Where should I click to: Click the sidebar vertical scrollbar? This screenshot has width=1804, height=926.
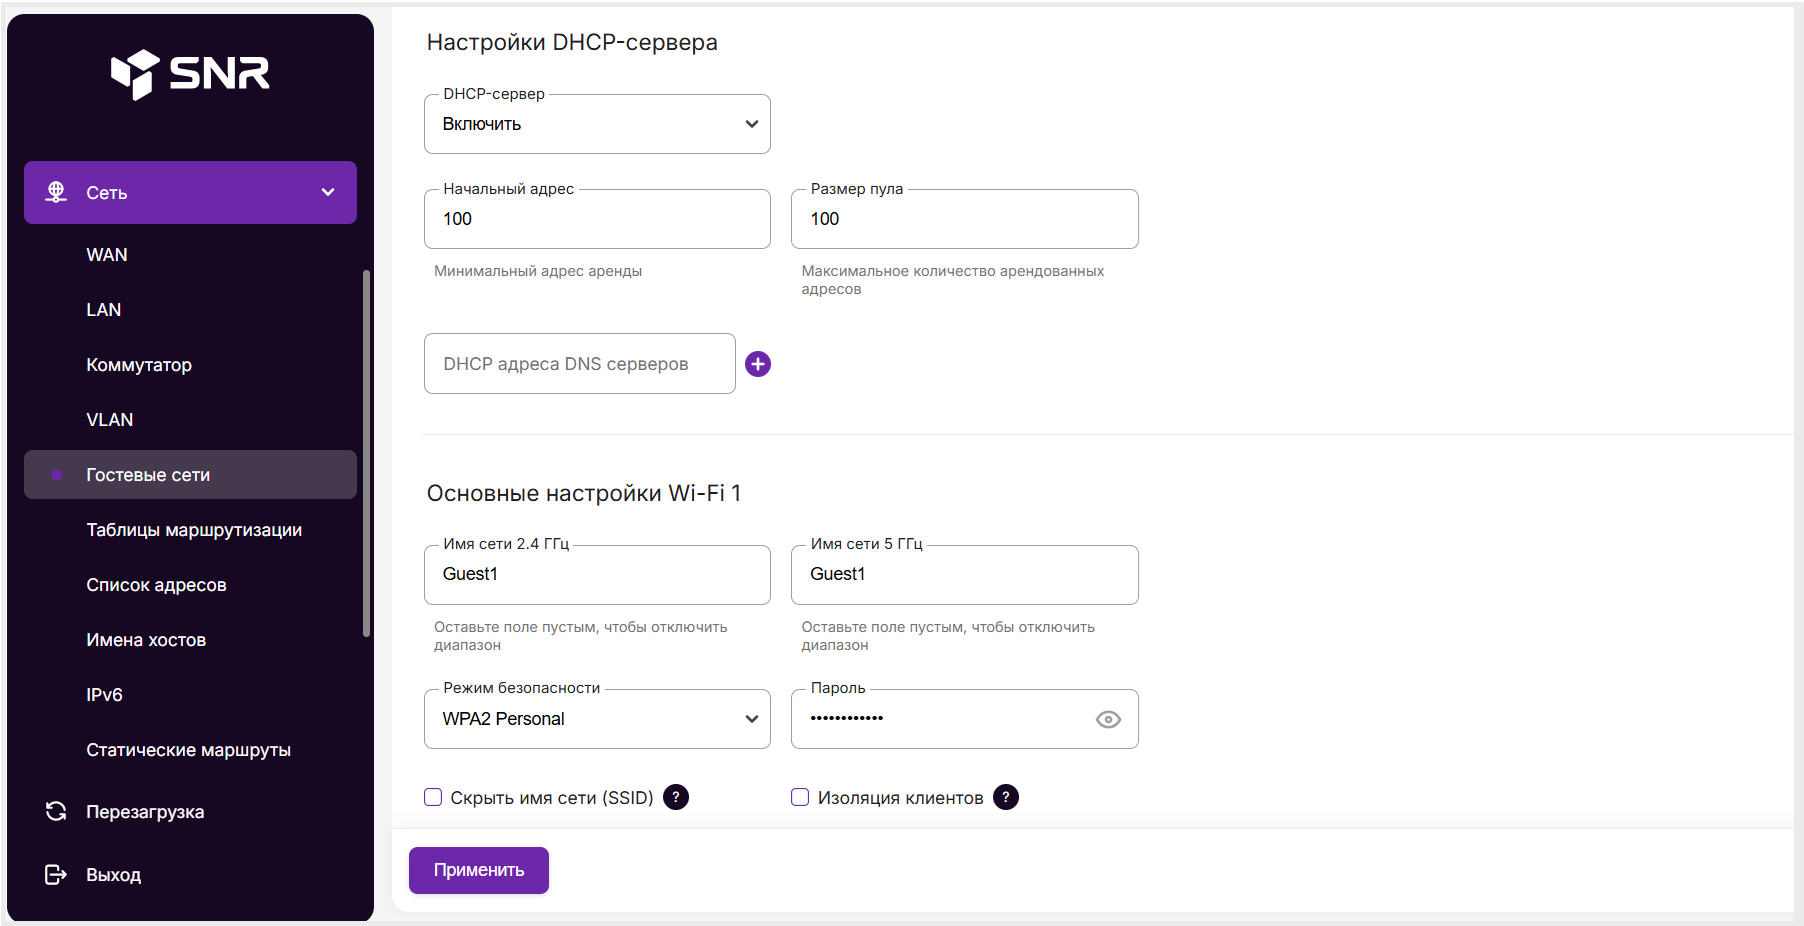tap(366, 450)
